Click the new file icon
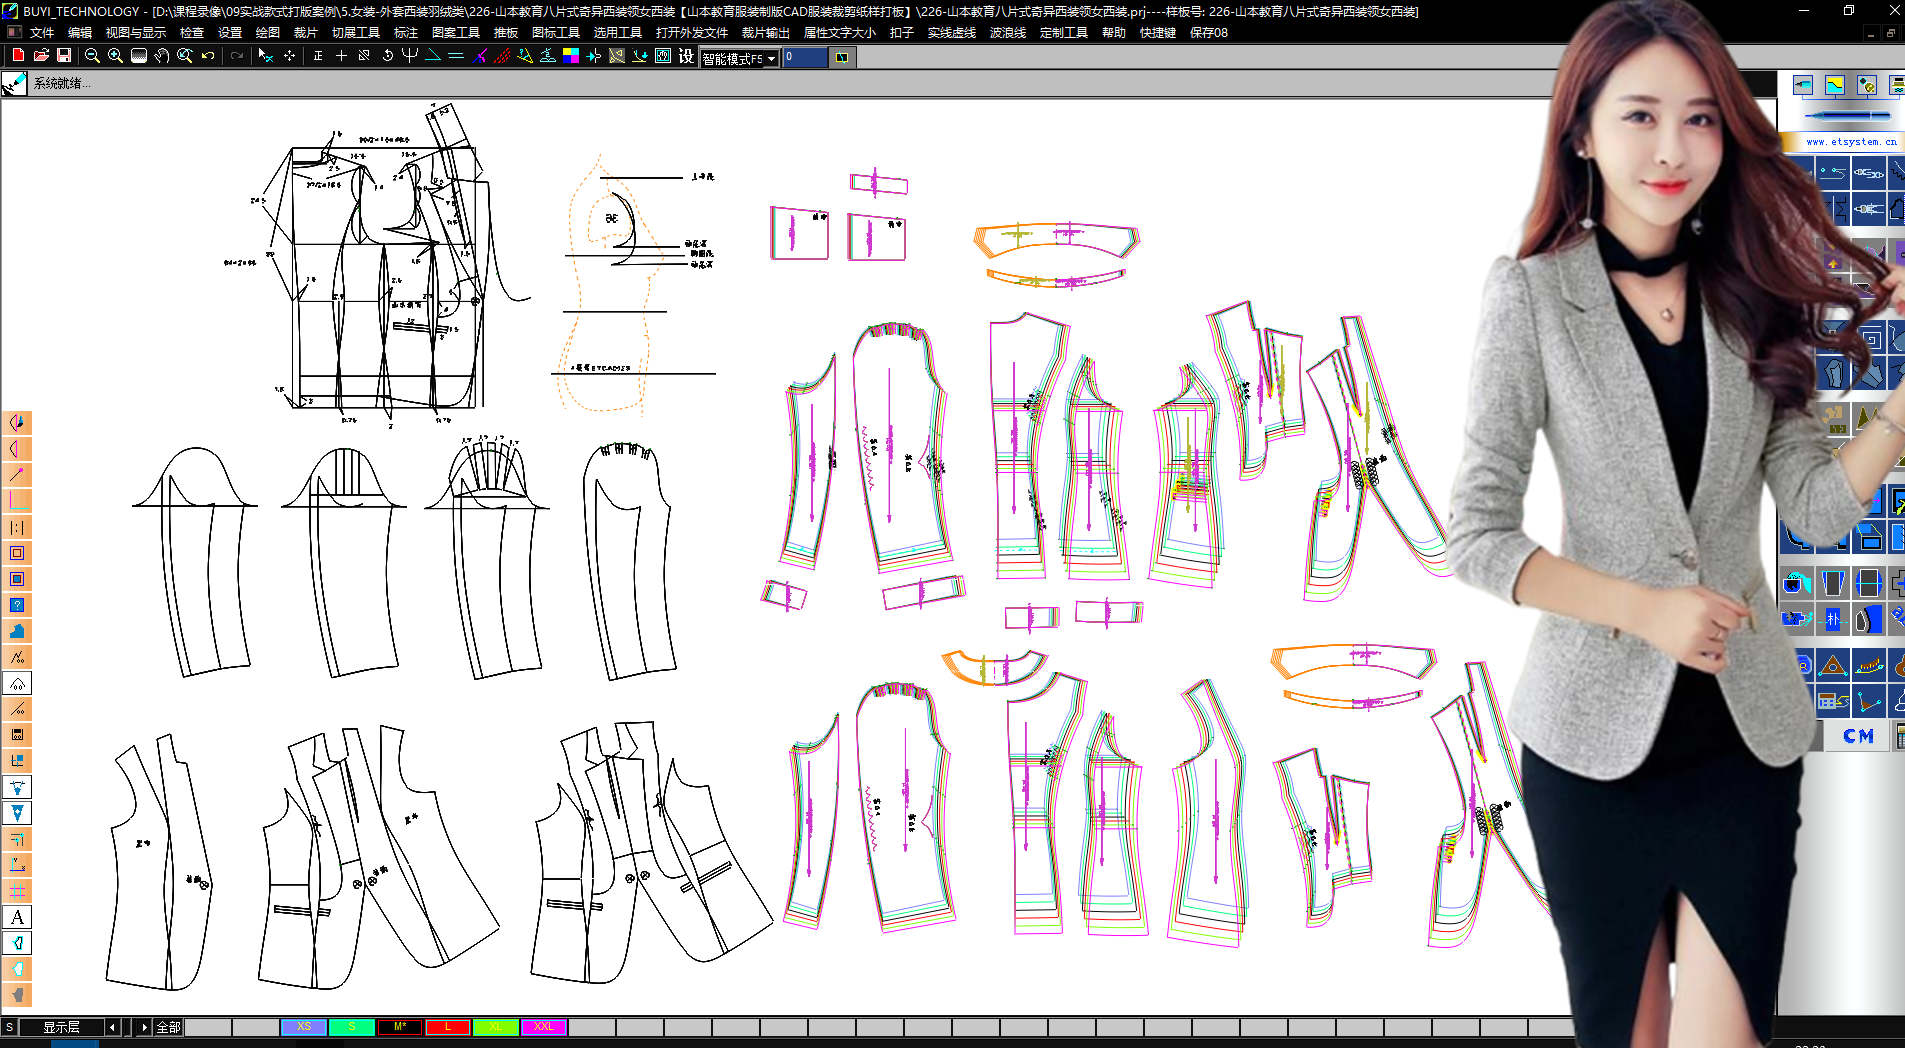The height and width of the screenshot is (1048, 1905). tap(18, 56)
